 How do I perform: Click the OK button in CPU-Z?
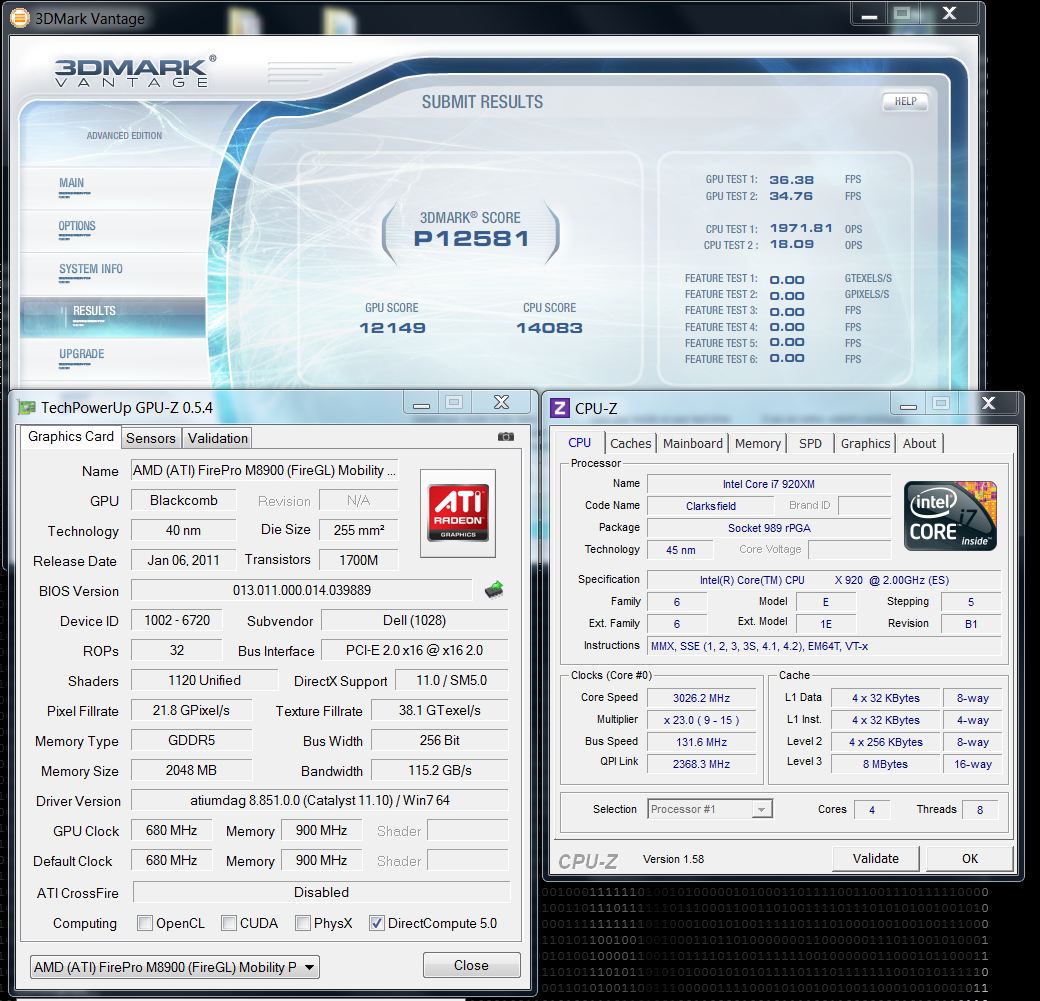[x=970, y=858]
